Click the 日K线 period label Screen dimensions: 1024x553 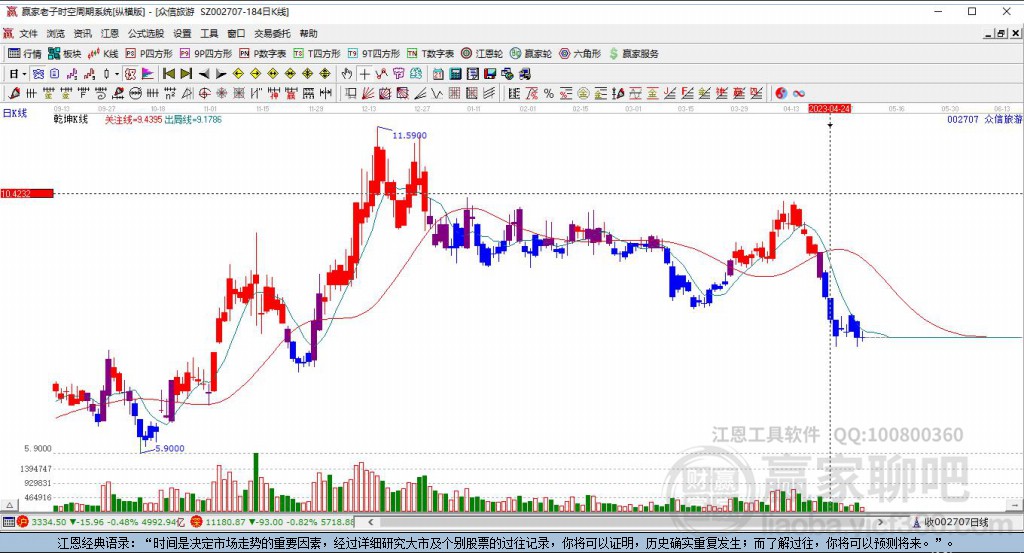point(15,113)
